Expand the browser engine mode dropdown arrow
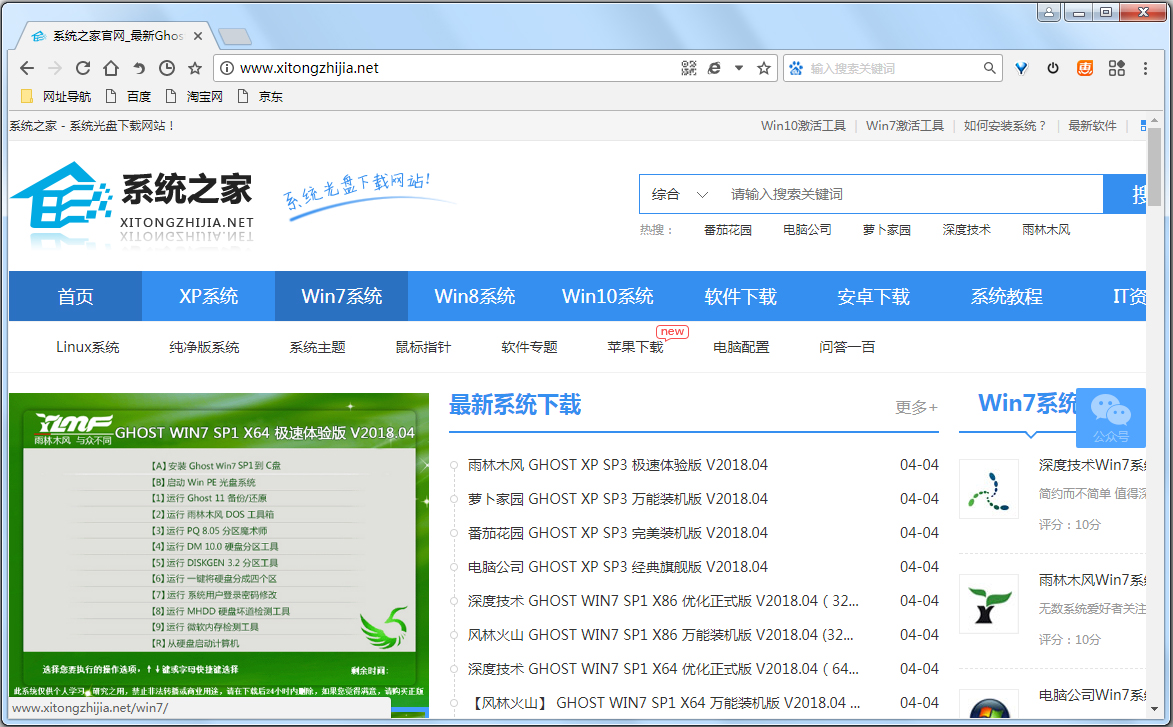 [x=739, y=68]
